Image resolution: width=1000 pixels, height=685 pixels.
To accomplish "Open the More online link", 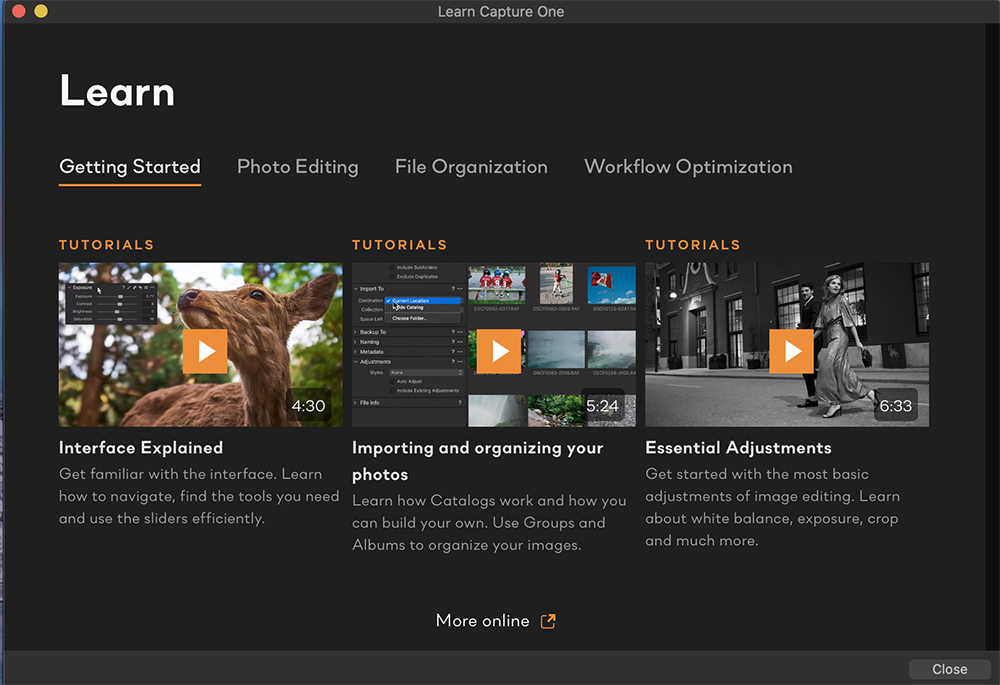I will 482,621.
